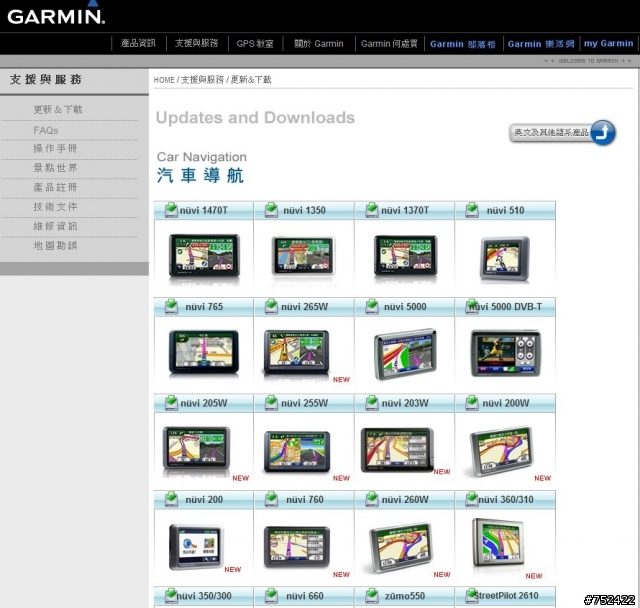This screenshot has width=640, height=608.
Task: Click the download icon beside nüvi 200
Action: point(171,499)
